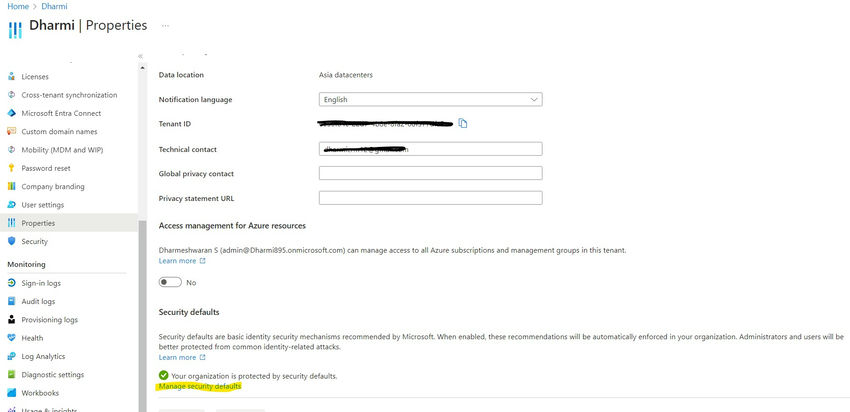Click the Custom domain names icon
The height and width of the screenshot is (412, 850).
coord(11,132)
